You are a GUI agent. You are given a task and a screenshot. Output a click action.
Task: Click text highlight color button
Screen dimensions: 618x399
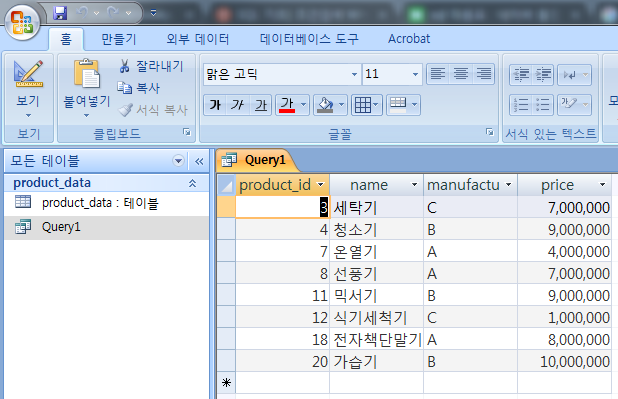[569, 105]
